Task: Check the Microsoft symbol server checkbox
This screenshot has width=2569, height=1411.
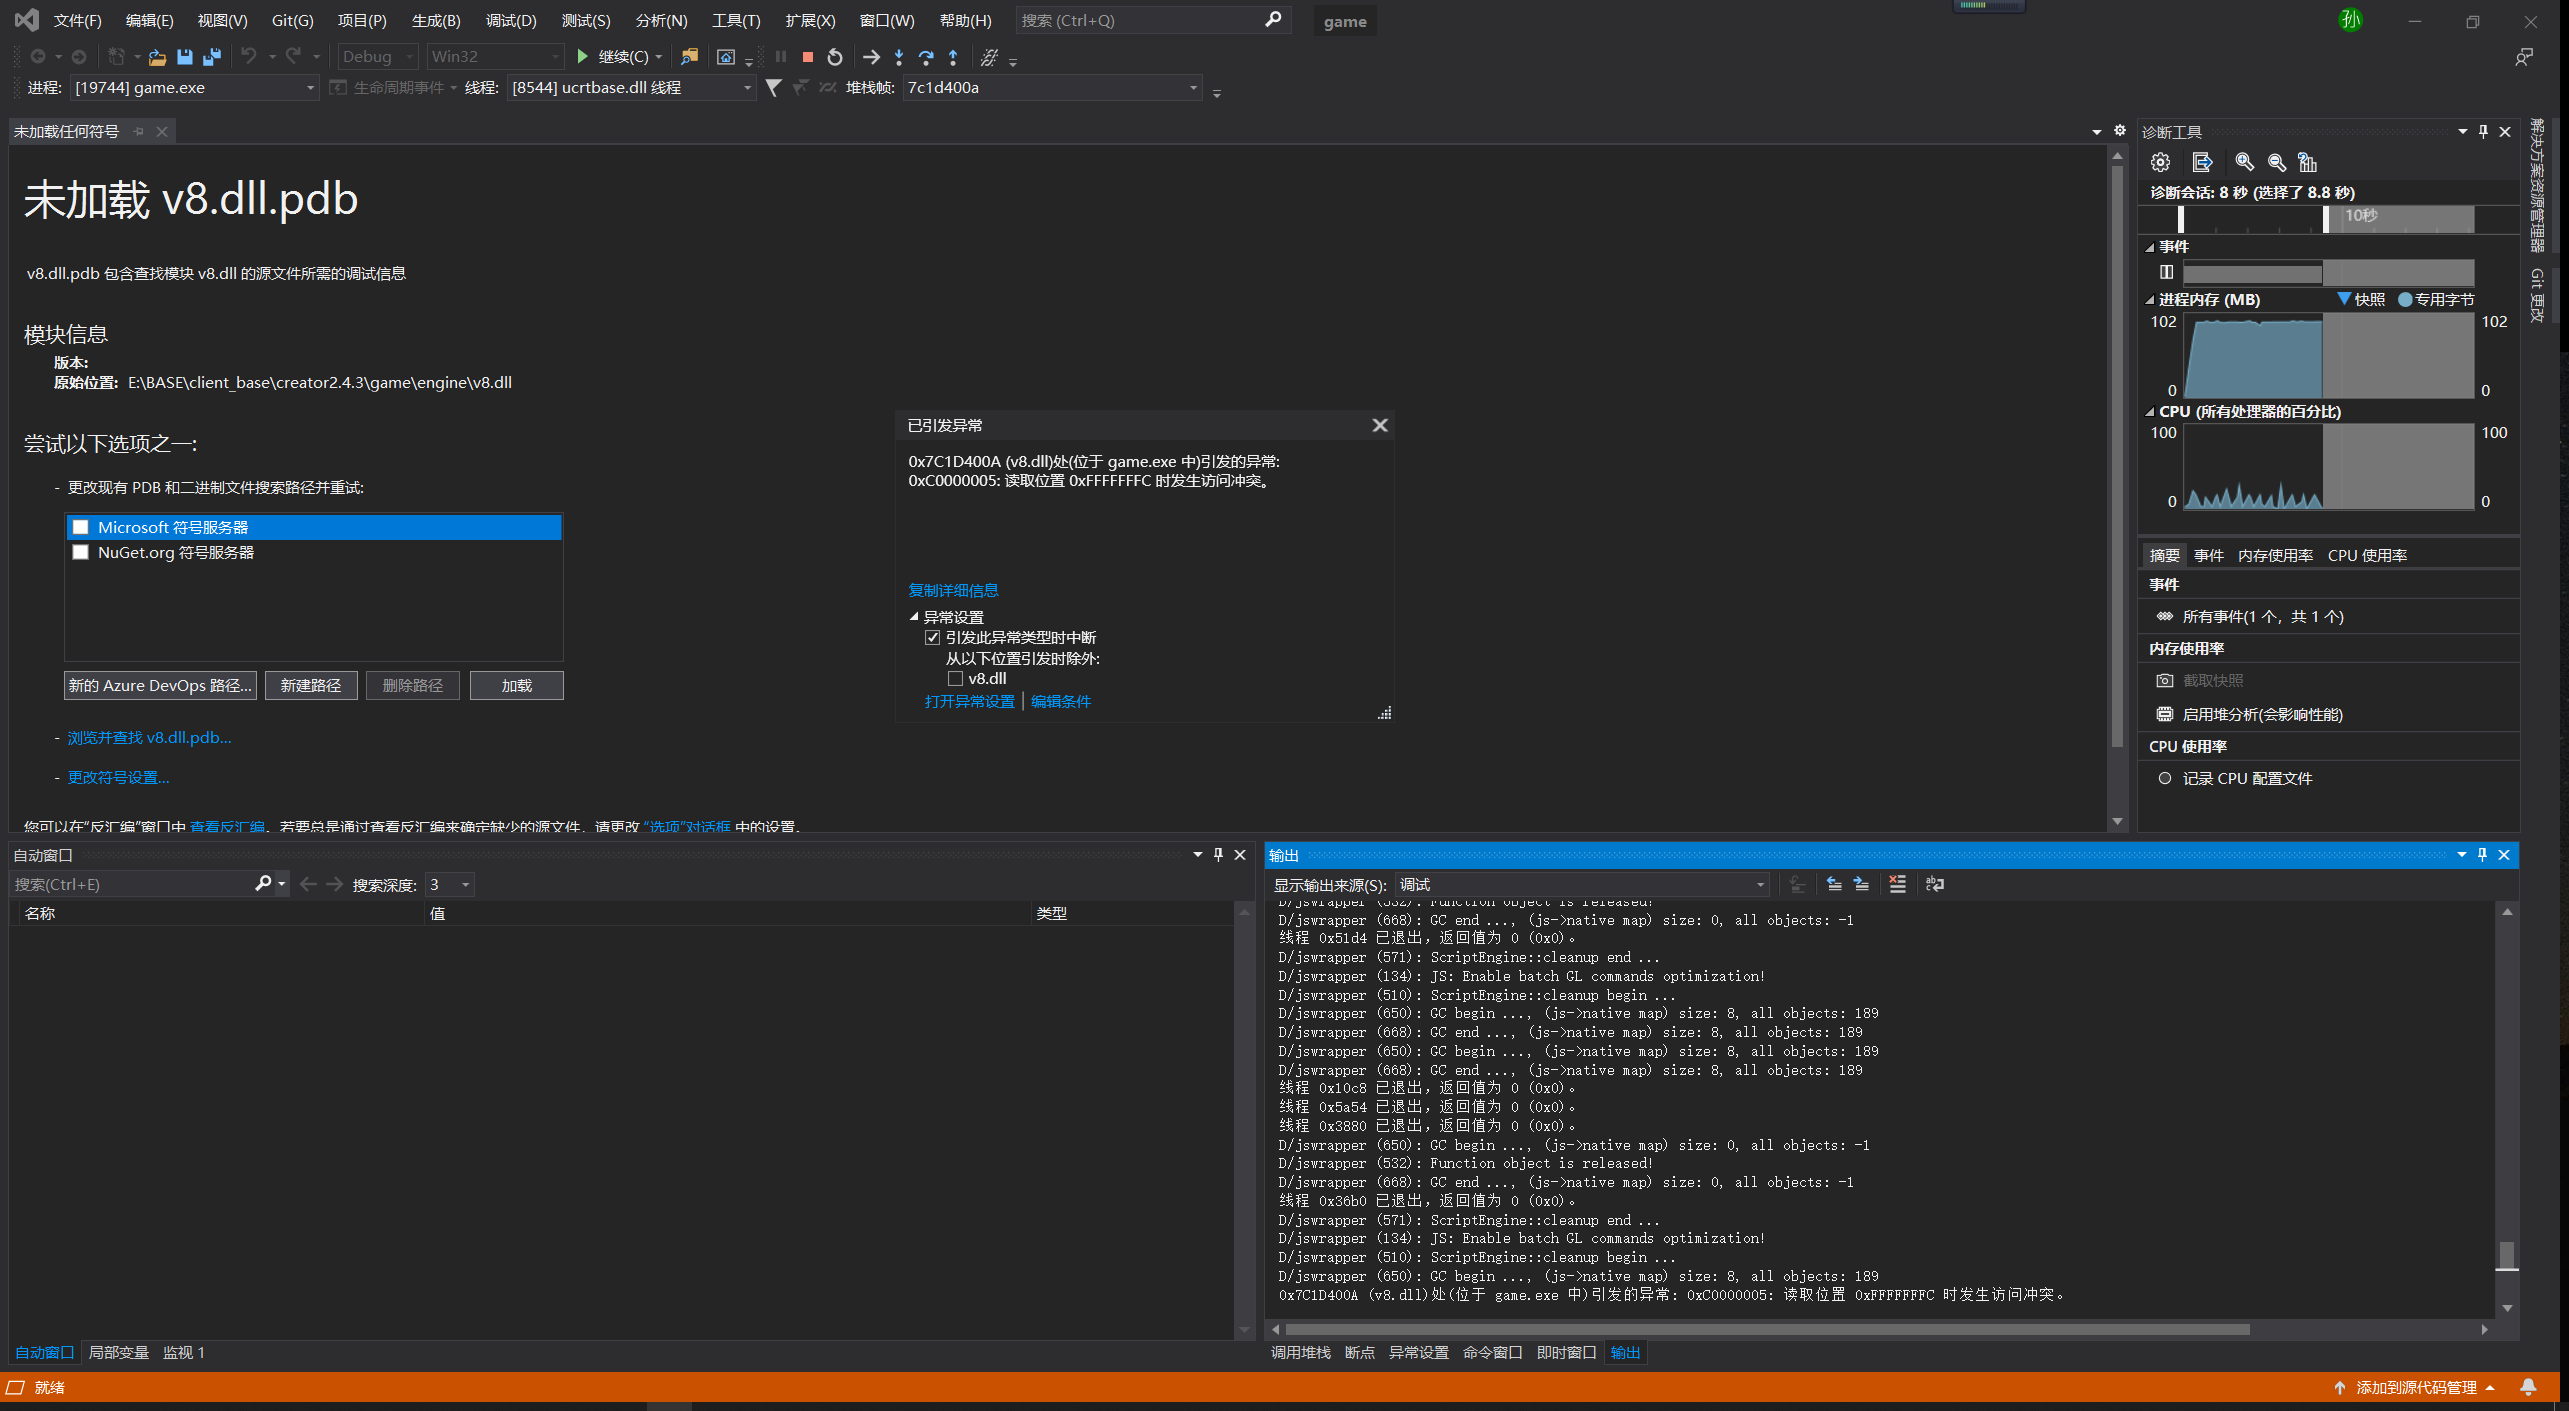Action: tap(81, 527)
